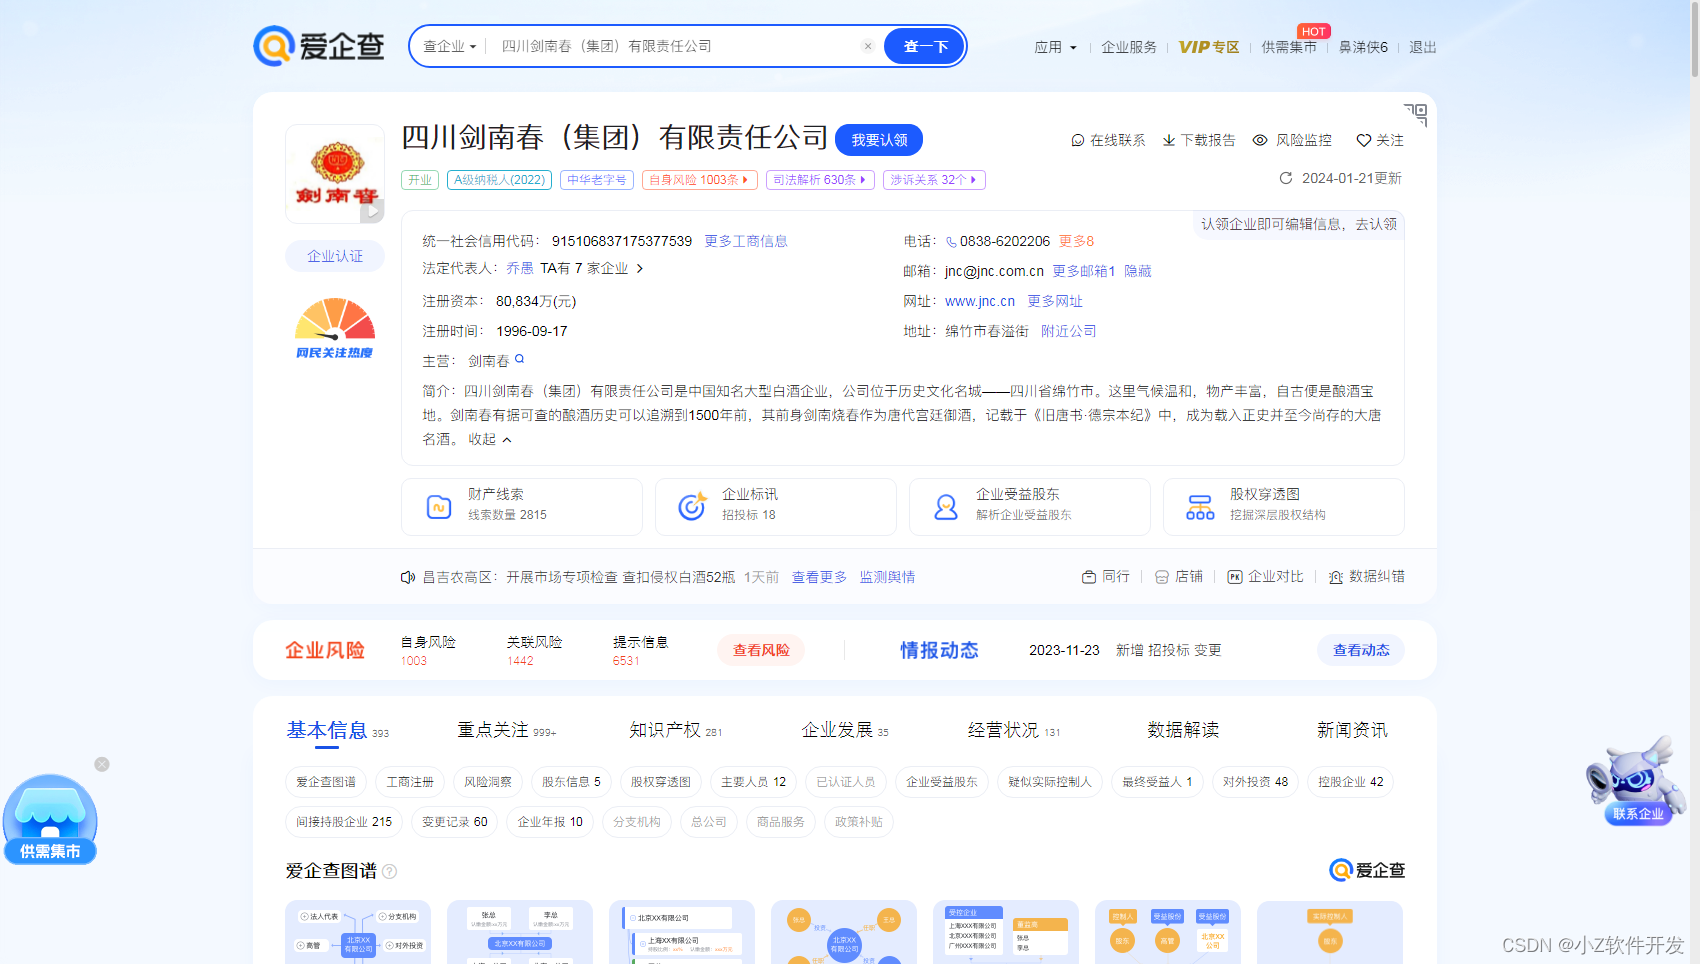Click the 企业认证 button under the logo
Screen dimensions: 1700x964
click(335, 256)
